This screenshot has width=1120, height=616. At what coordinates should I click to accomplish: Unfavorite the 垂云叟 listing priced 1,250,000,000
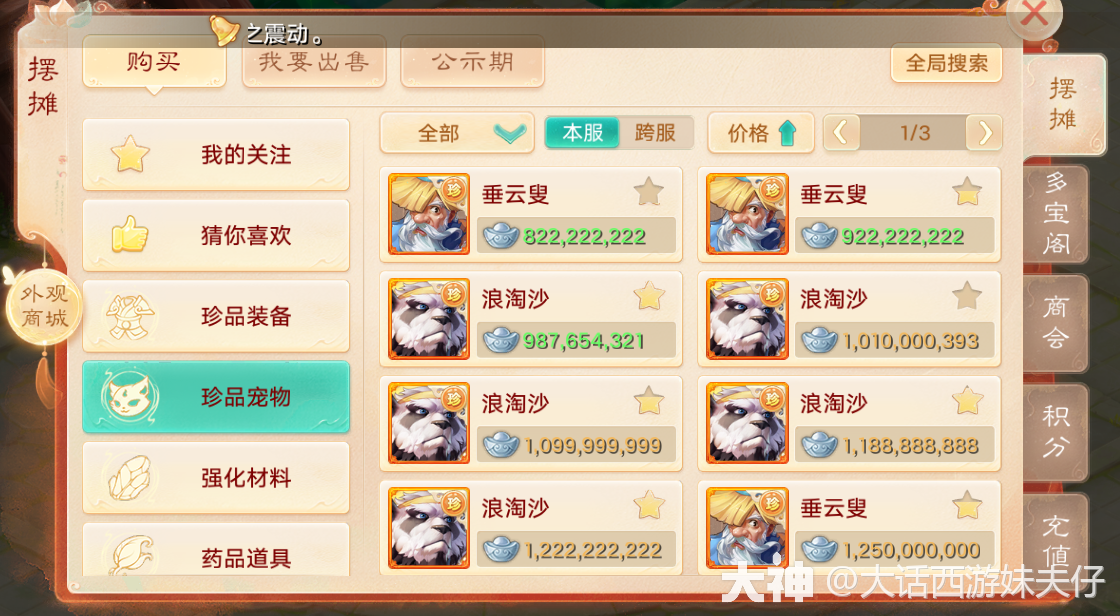coord(966,505)
